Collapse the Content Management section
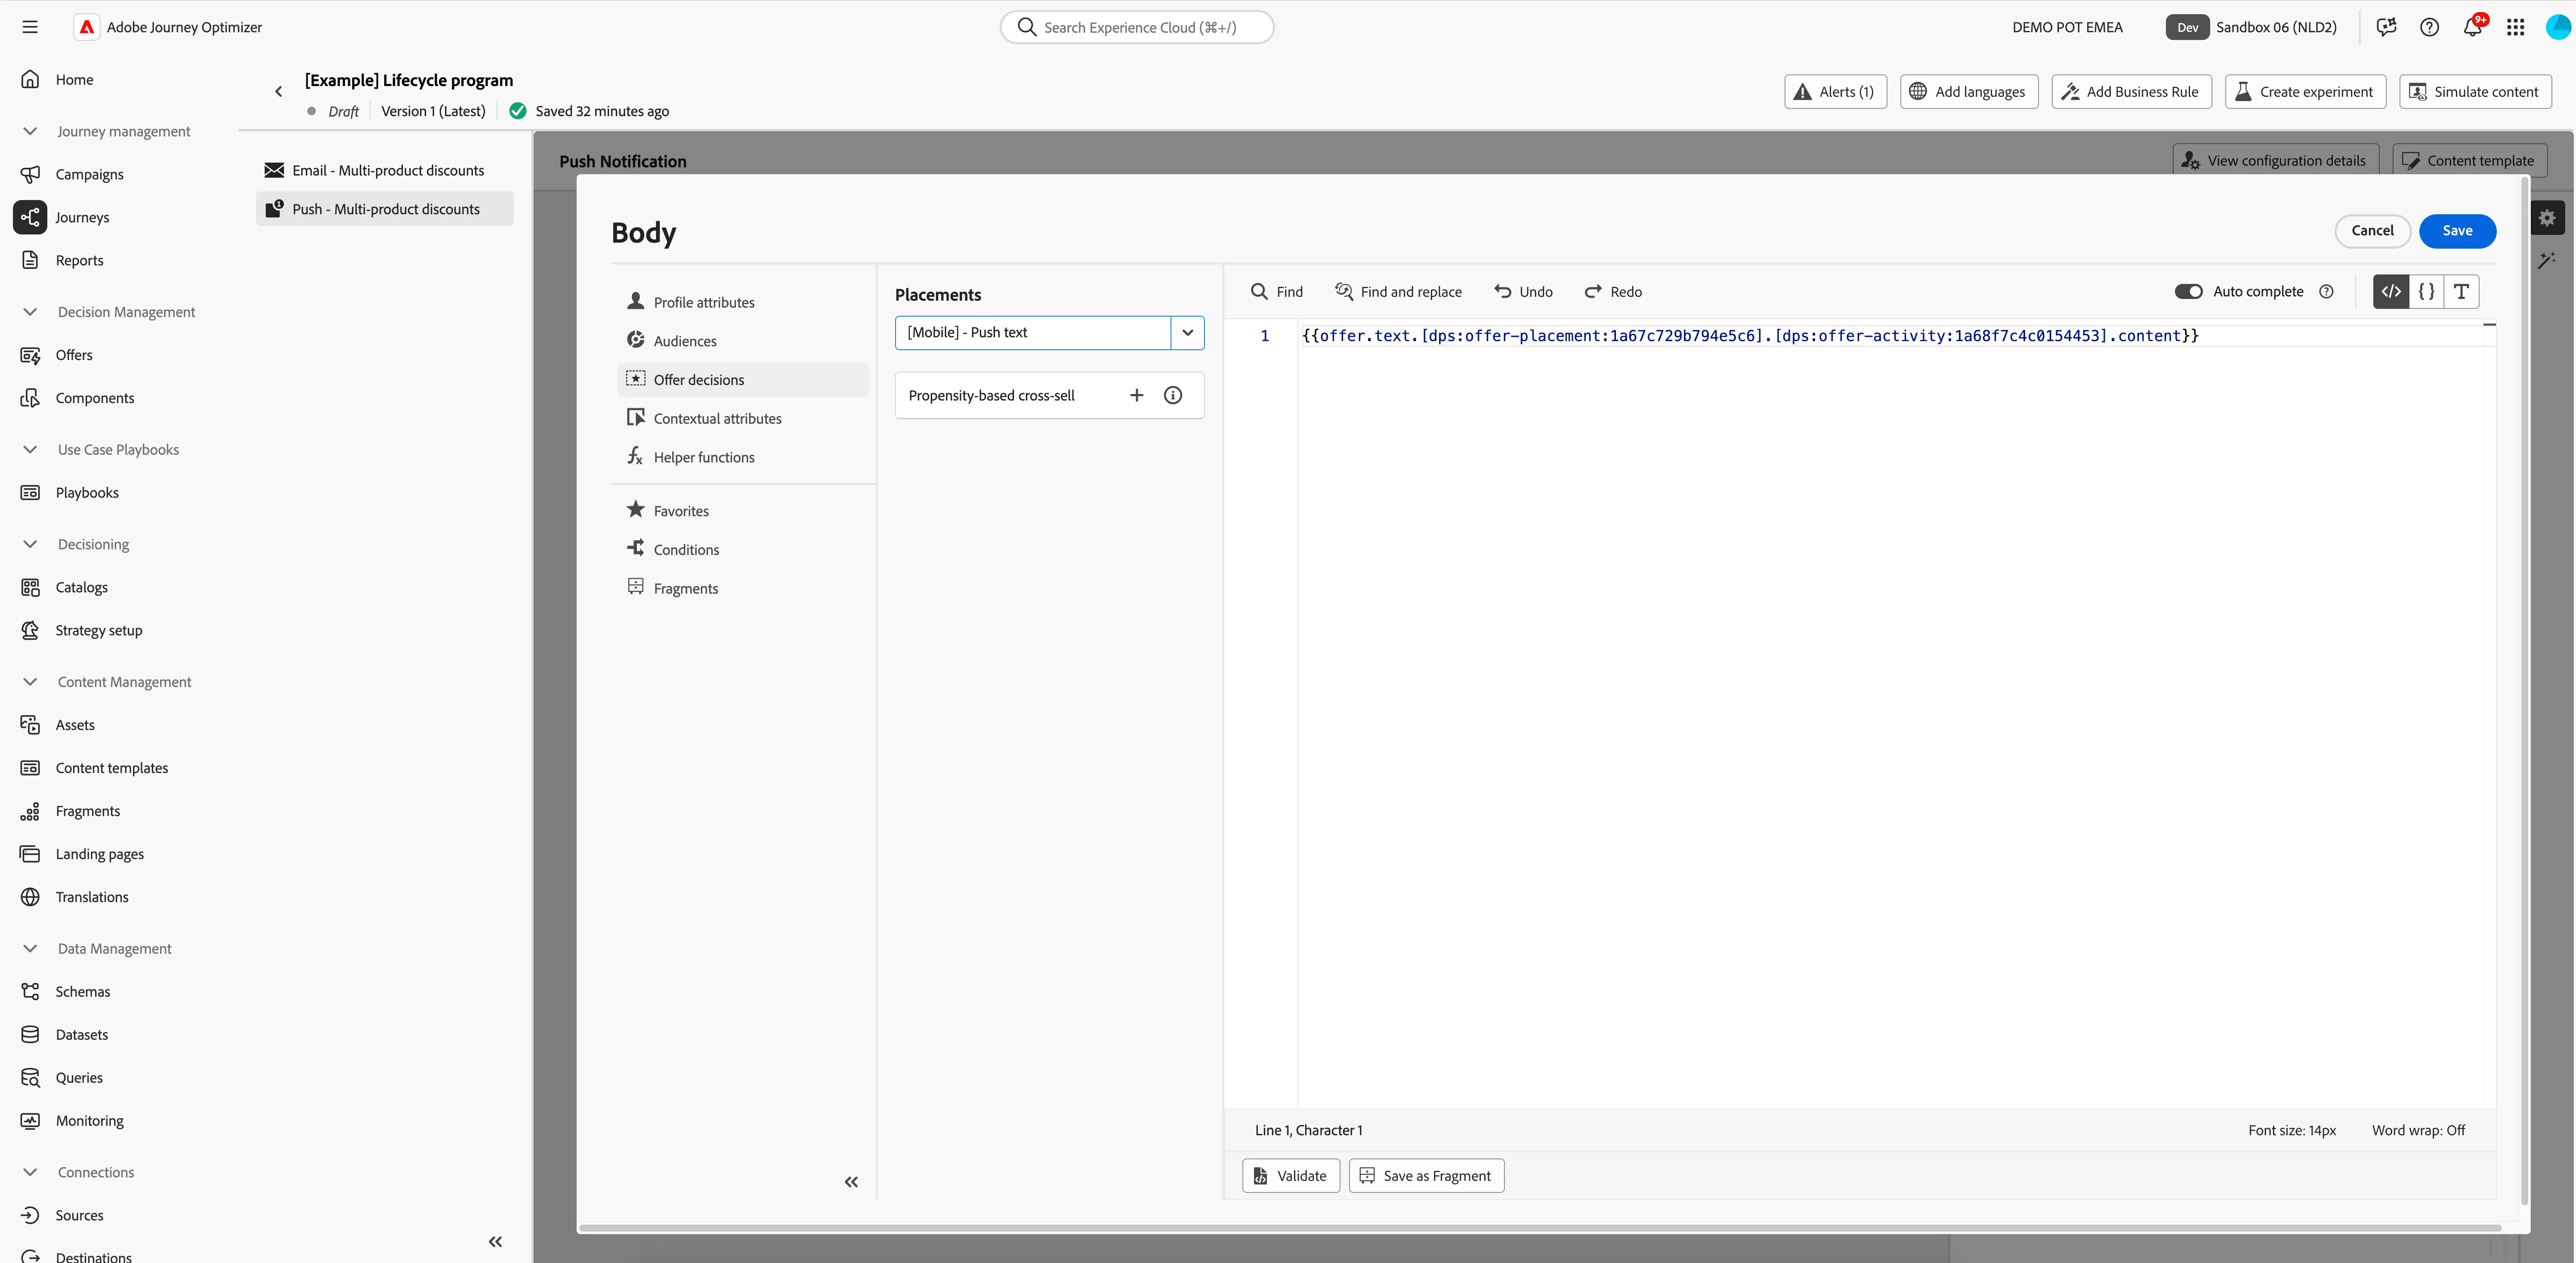Viewport: 2576px width, 1263px height. click(x=30, y=682)
